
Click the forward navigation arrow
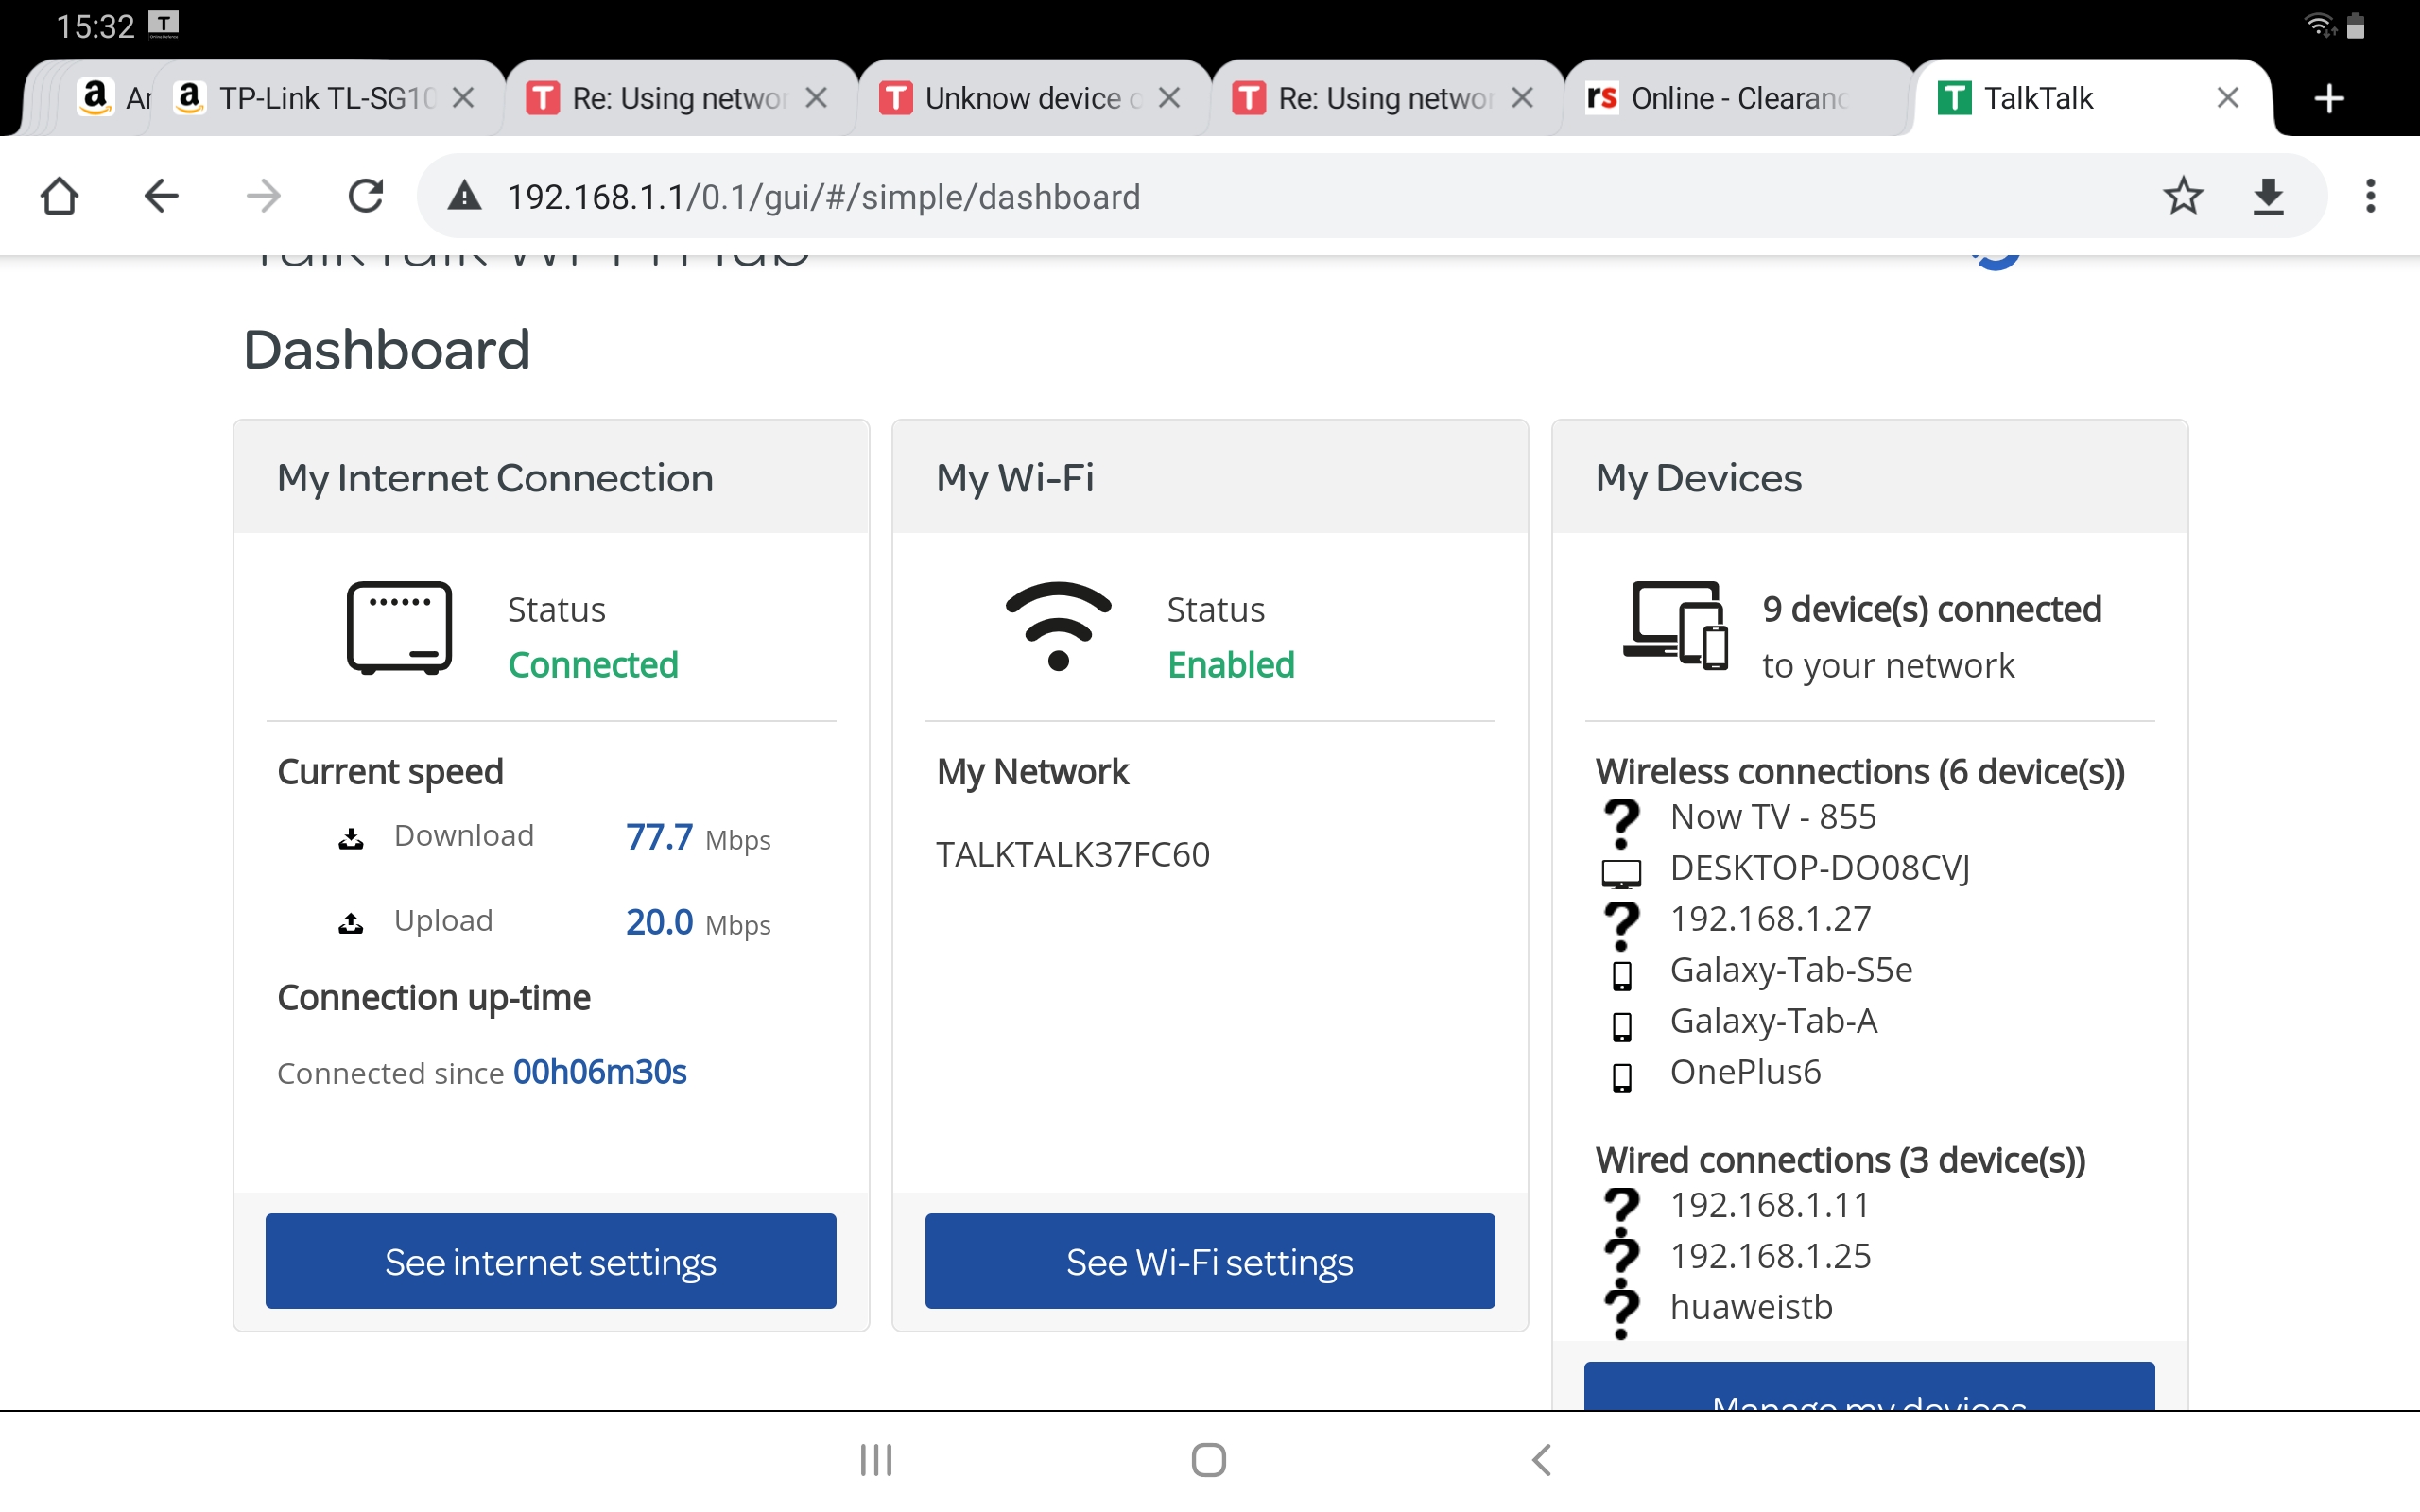(x=262, y=195)
